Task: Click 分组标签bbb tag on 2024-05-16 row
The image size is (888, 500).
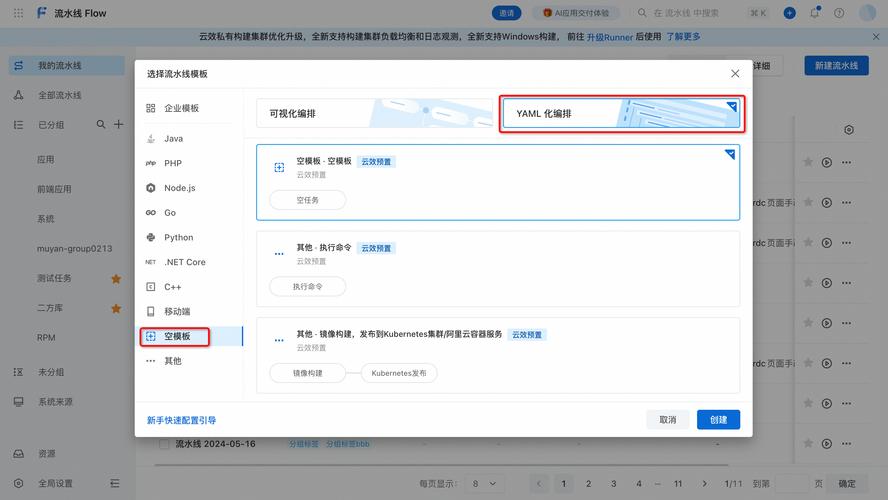Action: [348, 444]
